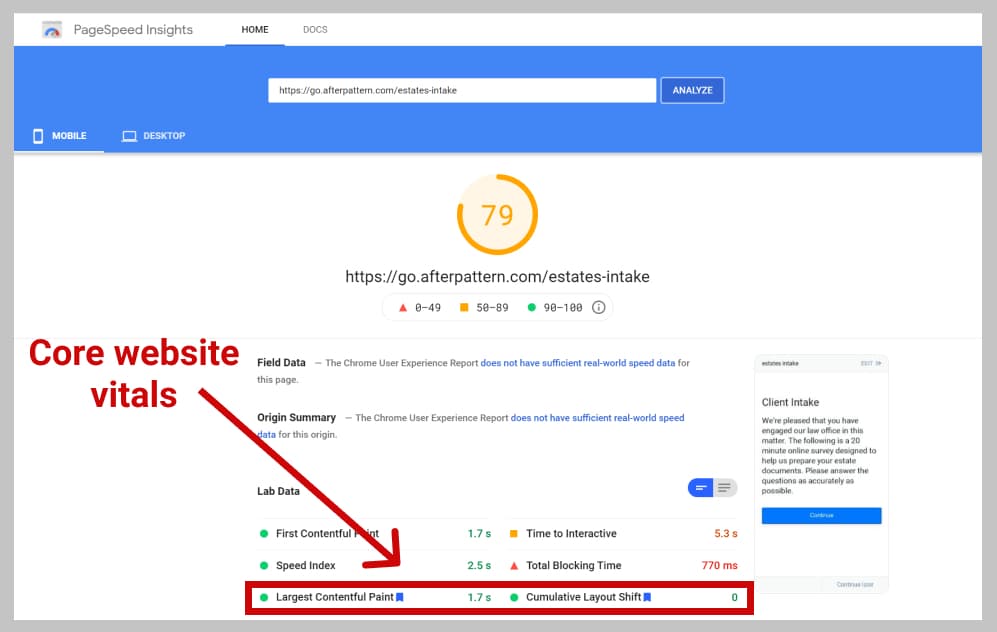Select the Speed Index metric label
997x632 pixels.
pyautogui.click(x=305, y=565)
